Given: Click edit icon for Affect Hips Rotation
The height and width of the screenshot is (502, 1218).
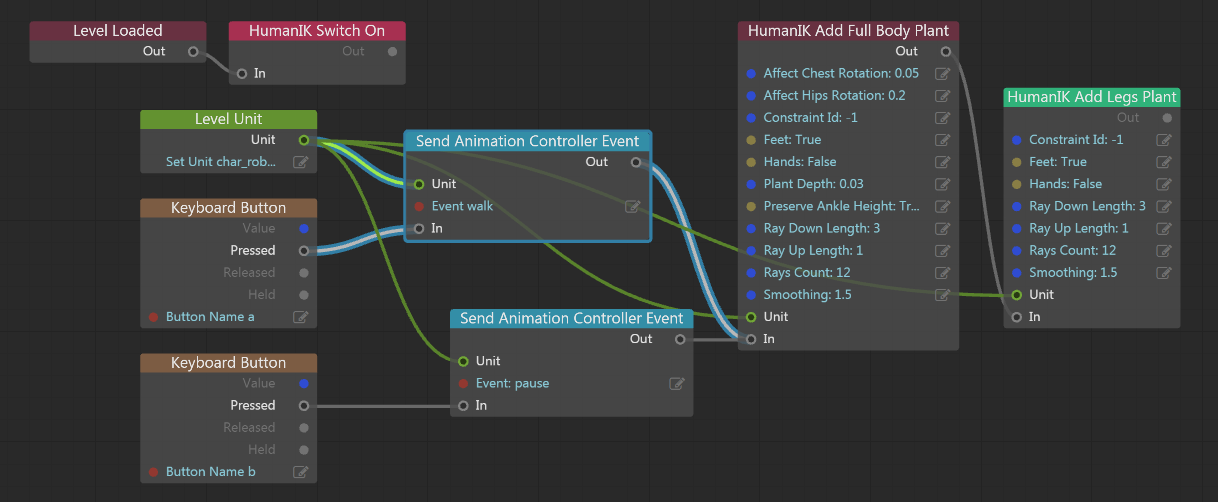Looking at the screenshot, I should pos(942,96).
